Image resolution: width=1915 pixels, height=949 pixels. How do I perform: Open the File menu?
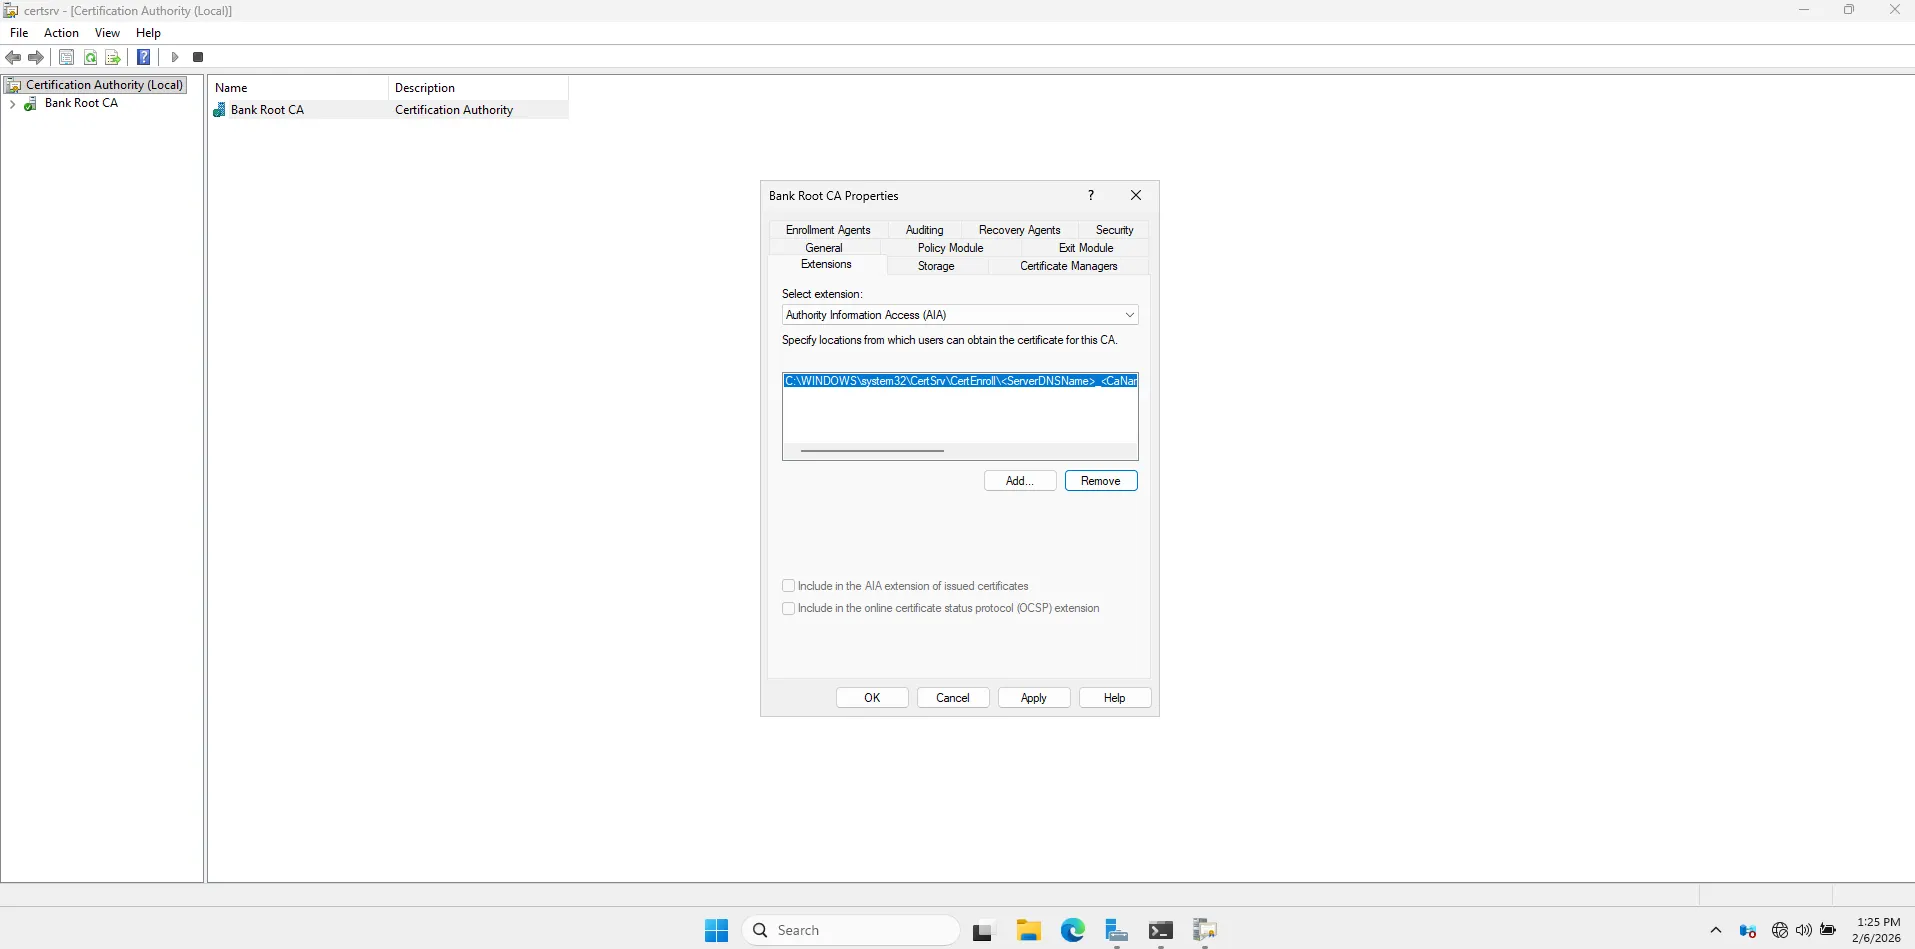click(19, 33)
